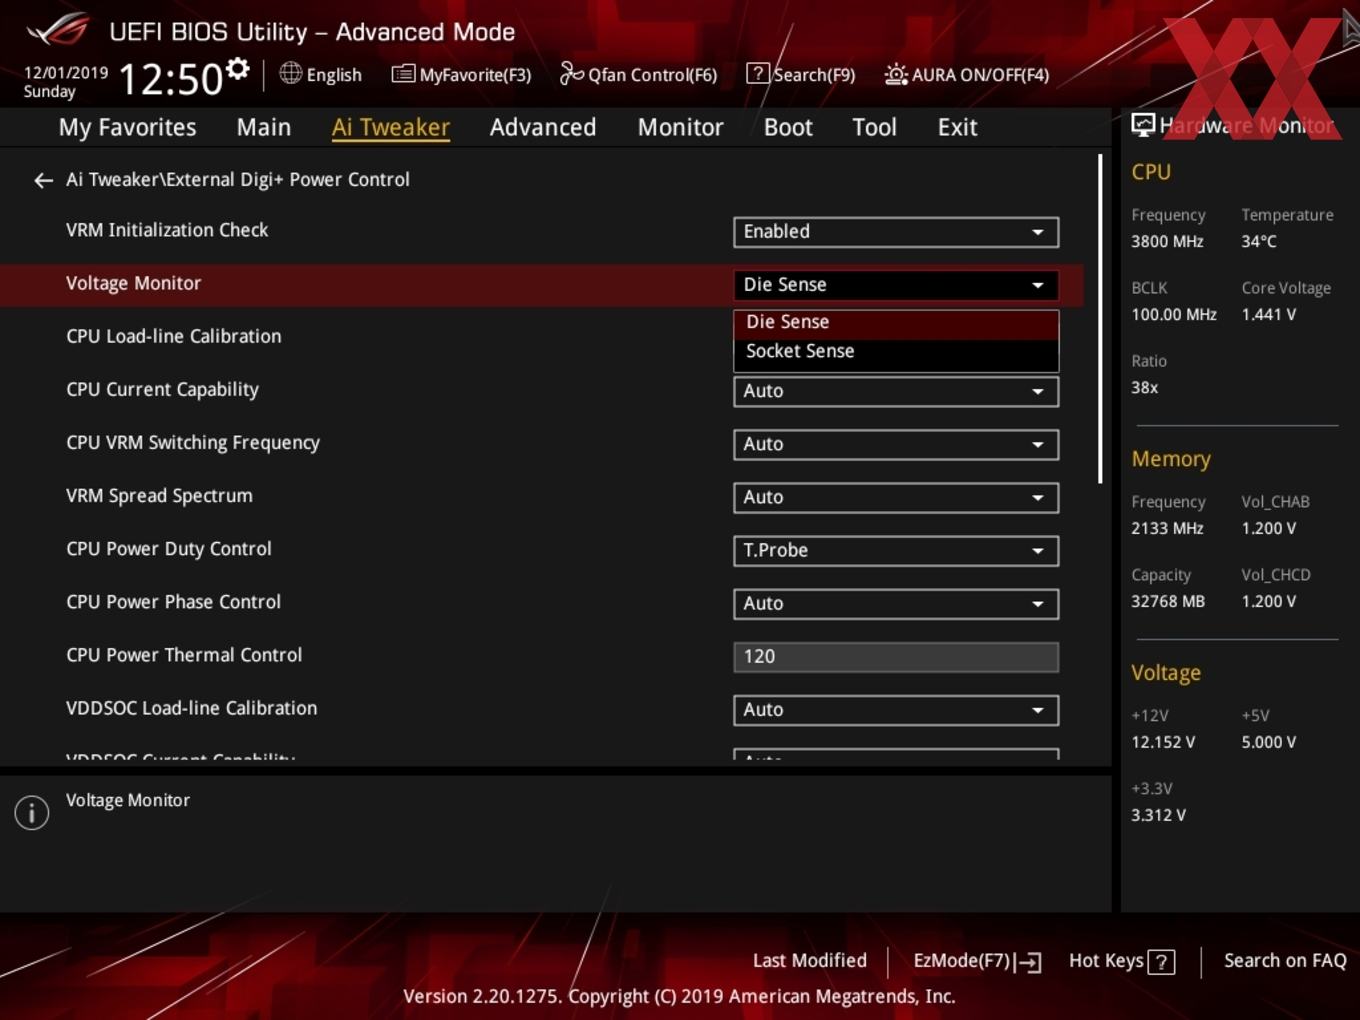Click CPU Power Thermal Control value field

point(896,657)
